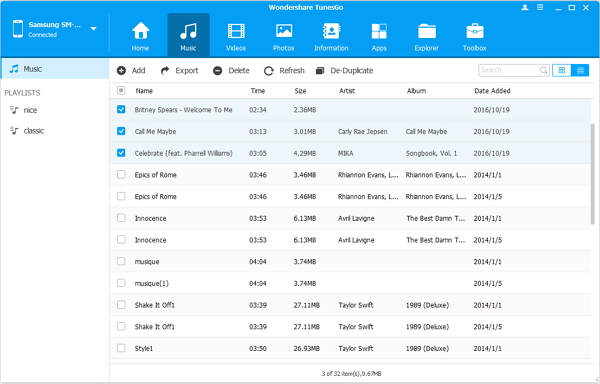Screen dimensions: 600x384
Task: Click the De-Duplicate button
Action: click(344, 70)
